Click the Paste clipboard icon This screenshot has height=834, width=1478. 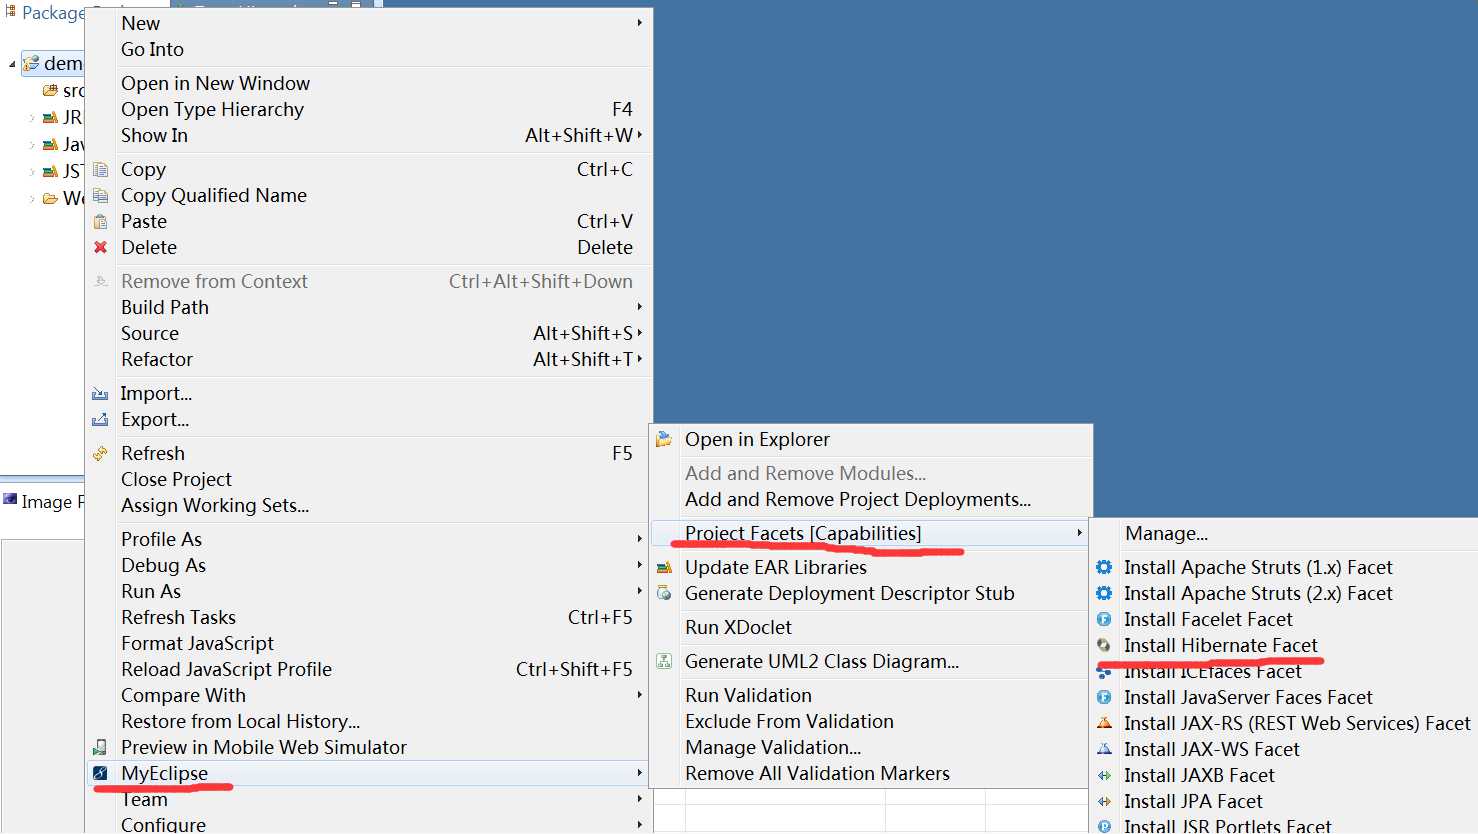[100, 221]
